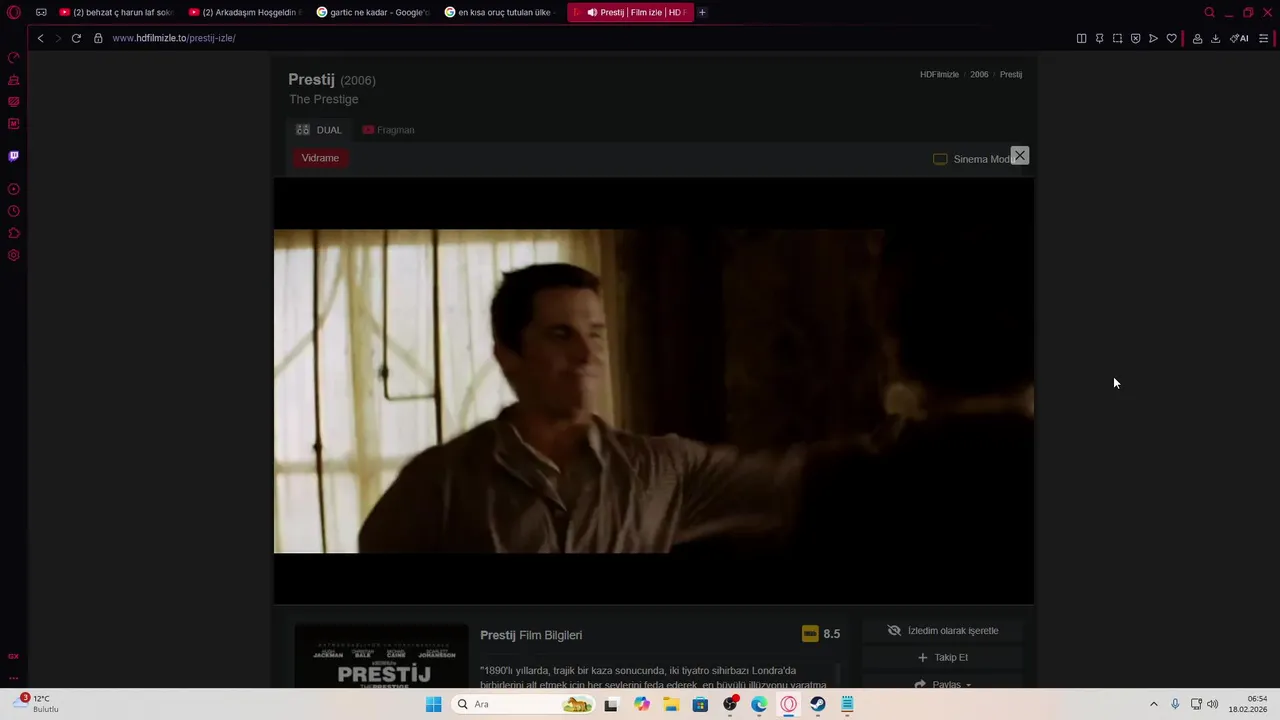This screenshot has width=1280, height=720.
Task: Toggle Sinema Modu cinema mode
Action: (x=974, y=159)
